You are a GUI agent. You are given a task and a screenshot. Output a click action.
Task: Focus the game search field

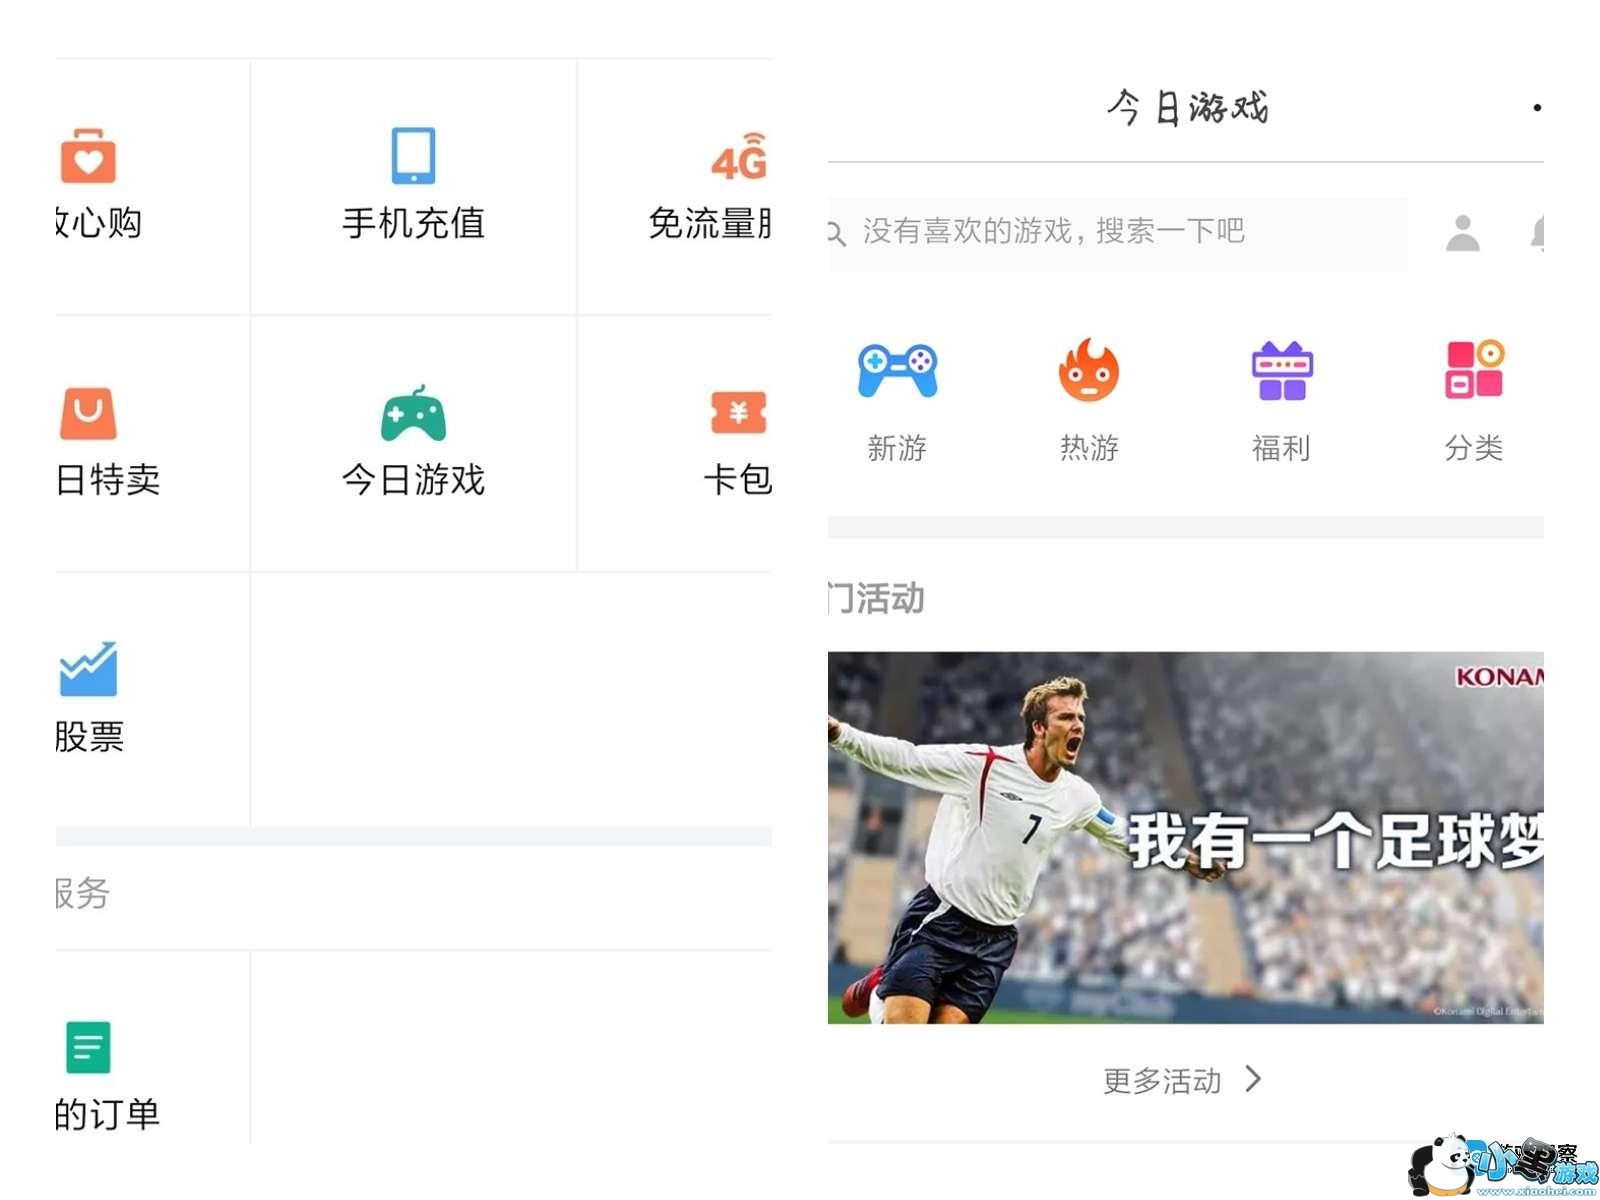[1118, 234]
